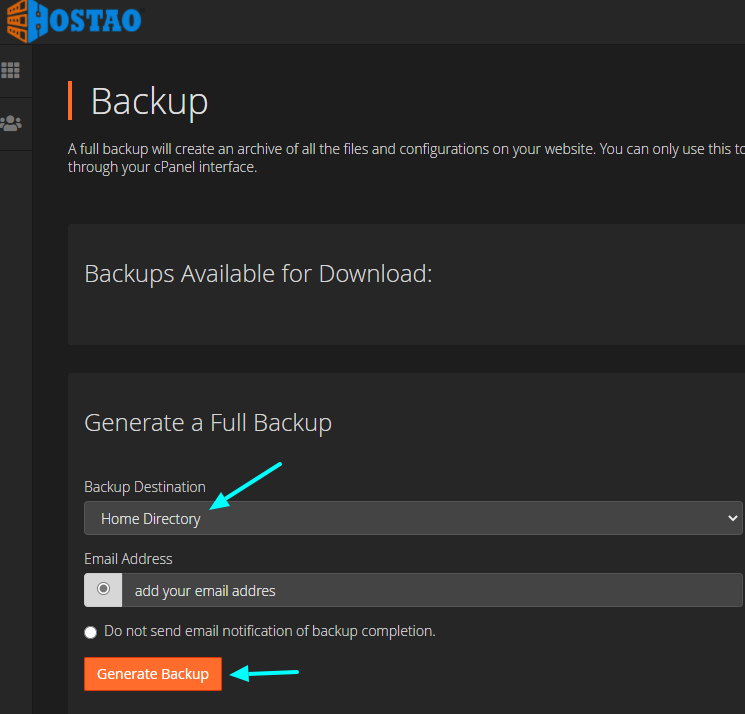
Task: Click the Email Address field label
Action: (128, 559)
